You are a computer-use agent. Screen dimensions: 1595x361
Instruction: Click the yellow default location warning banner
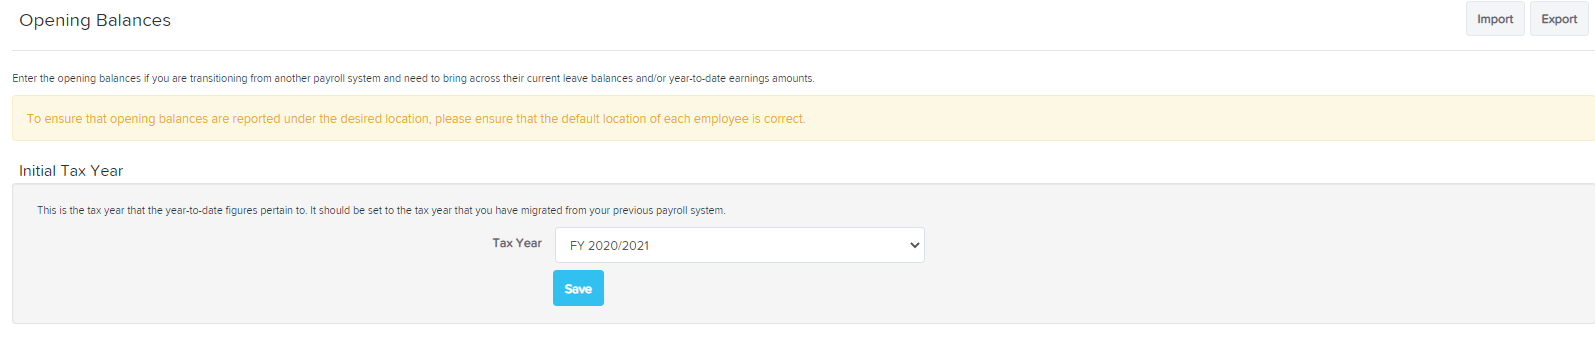coord(803,118)
